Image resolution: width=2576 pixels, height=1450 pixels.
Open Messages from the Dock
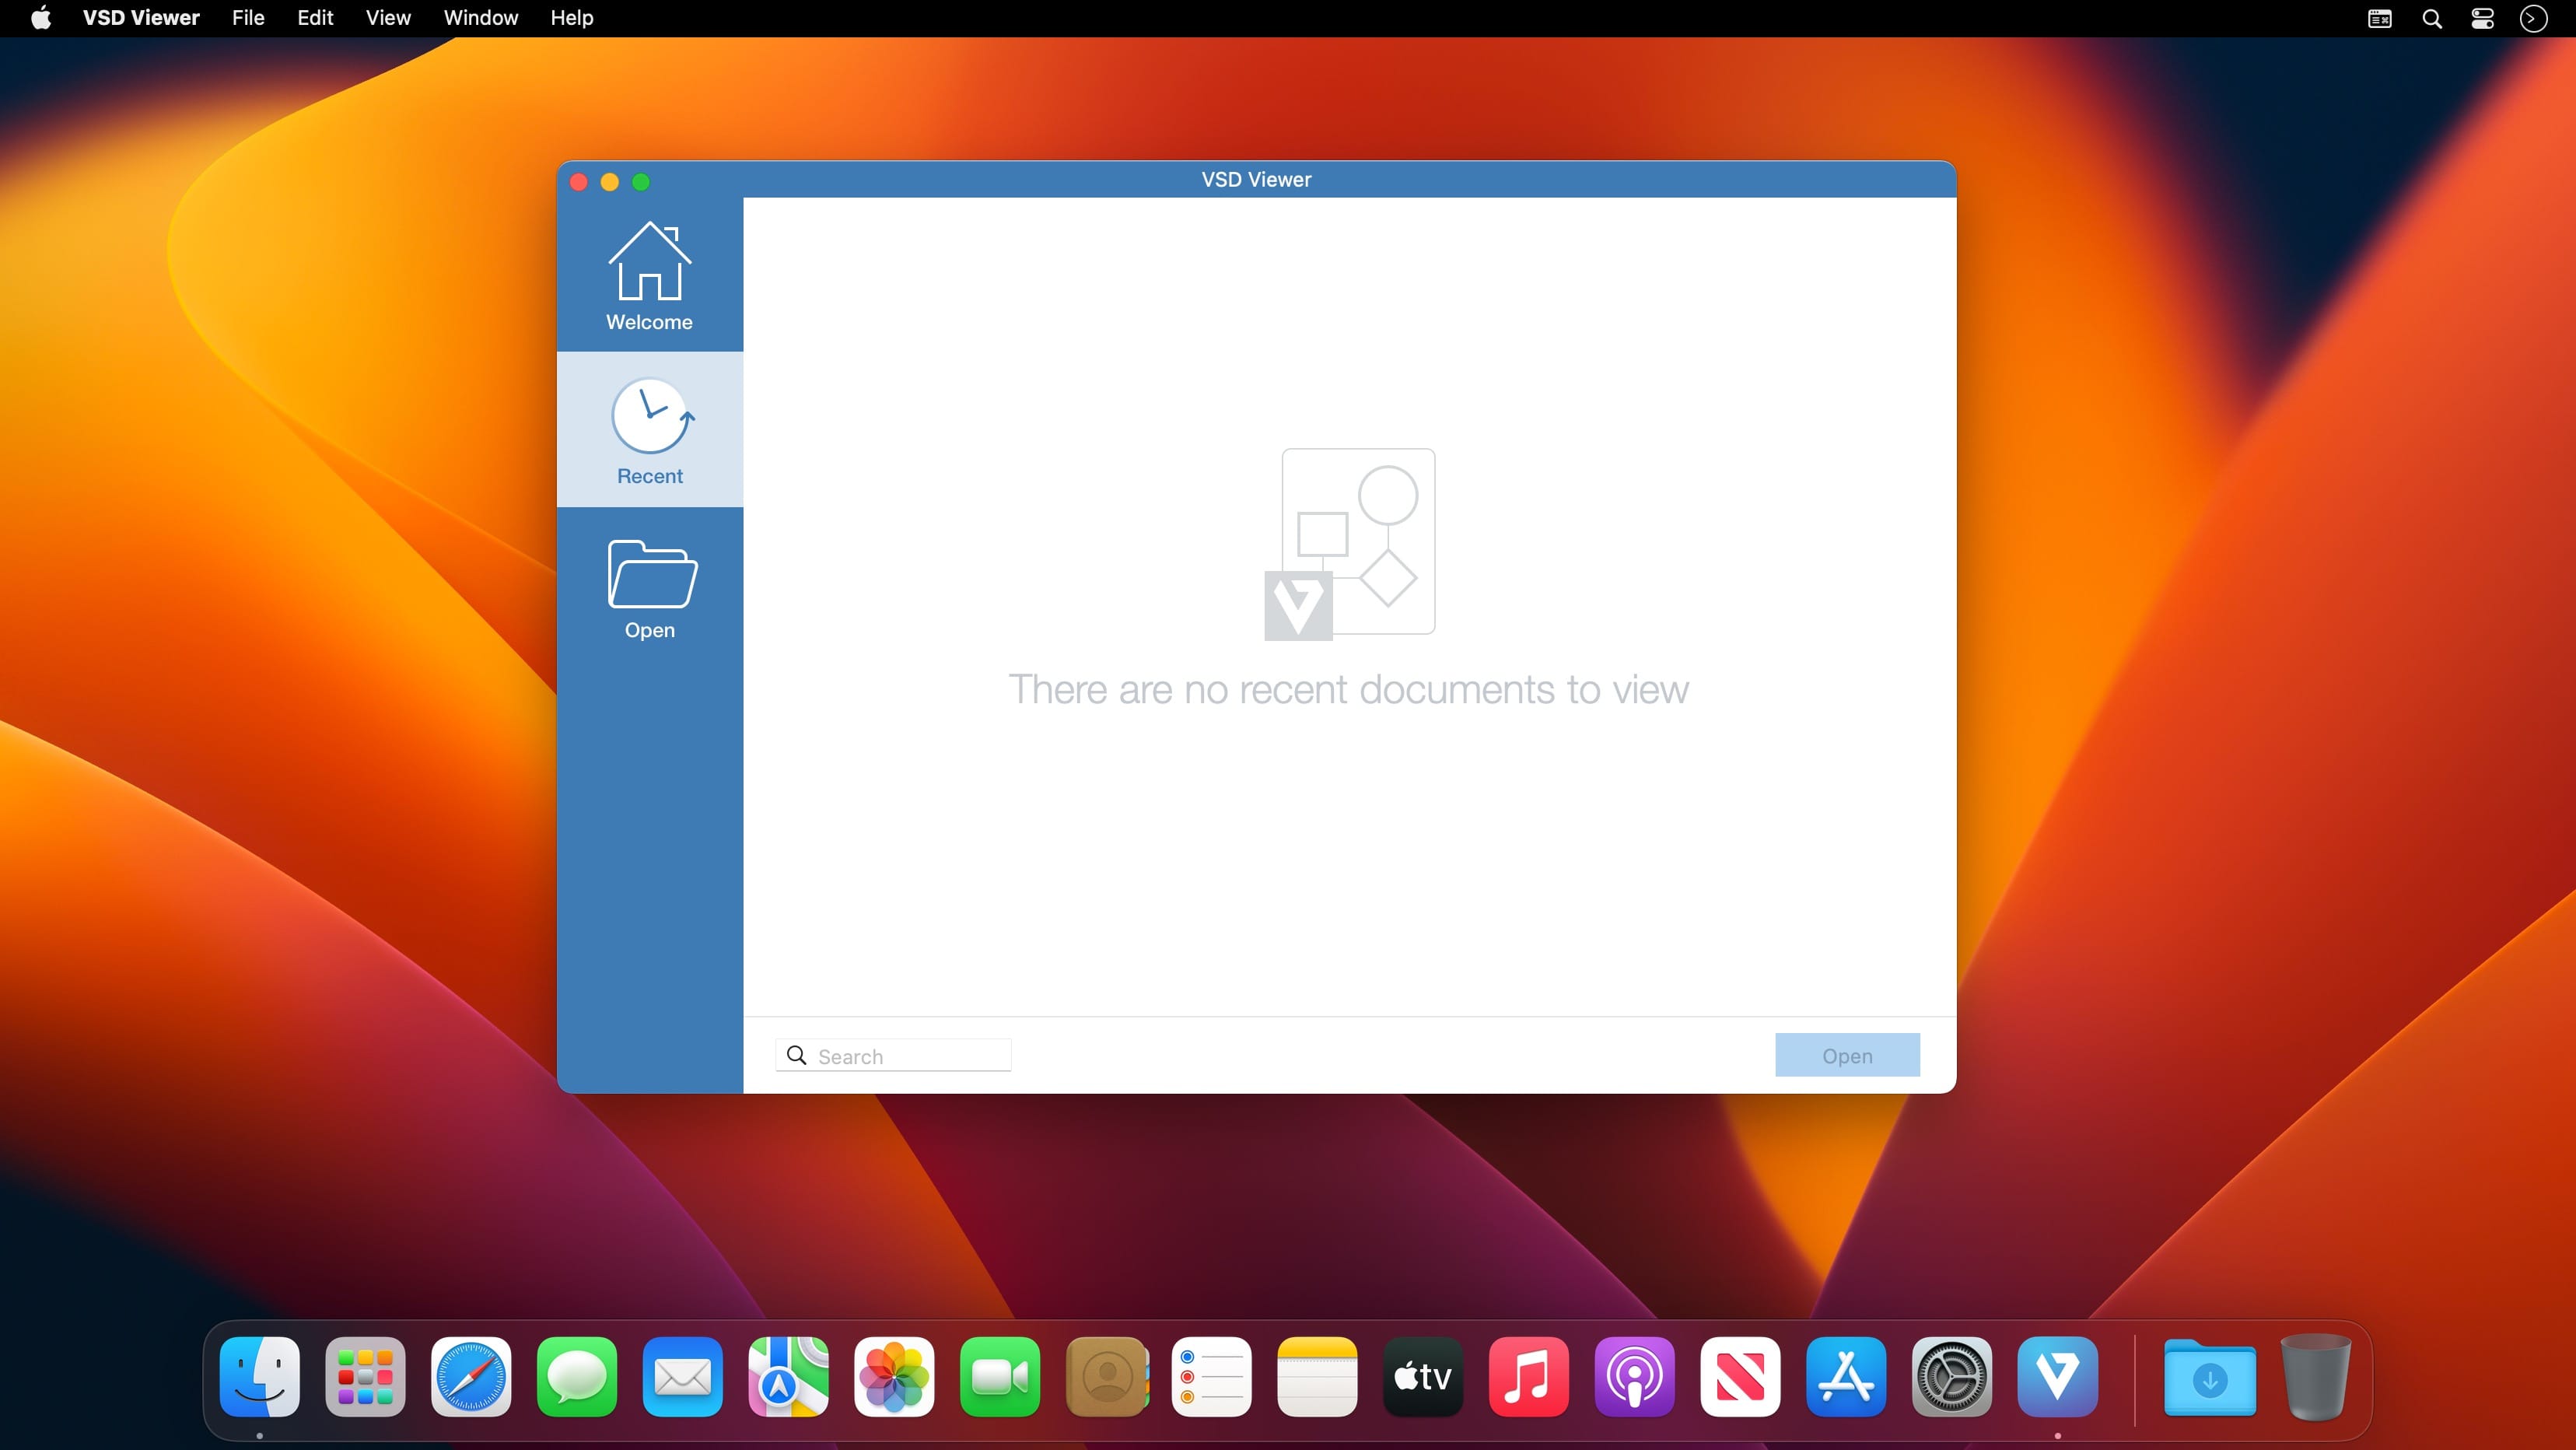click(x=577, y=1377)
